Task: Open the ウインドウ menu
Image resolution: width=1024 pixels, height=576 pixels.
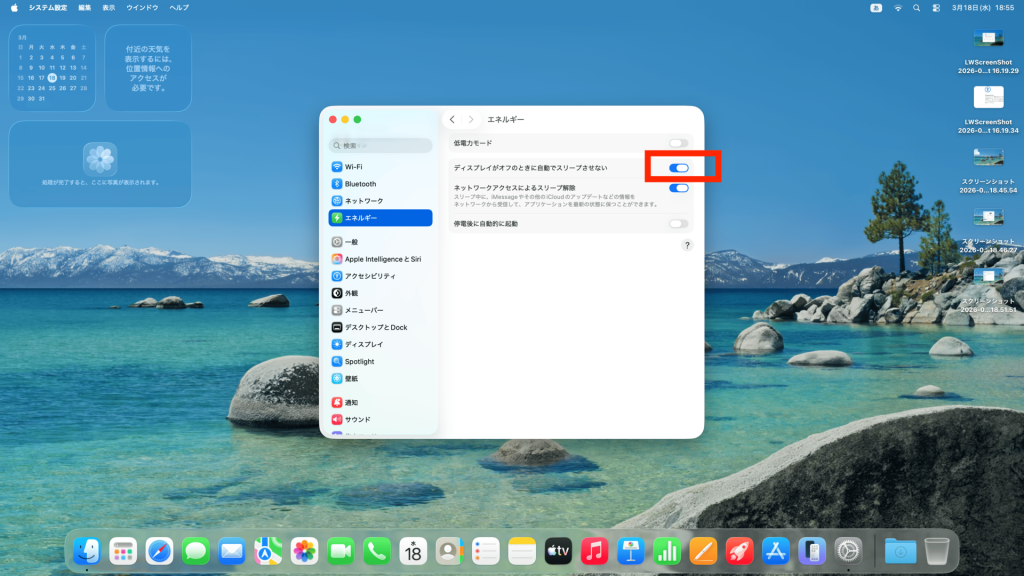Action: coord(142,8)
